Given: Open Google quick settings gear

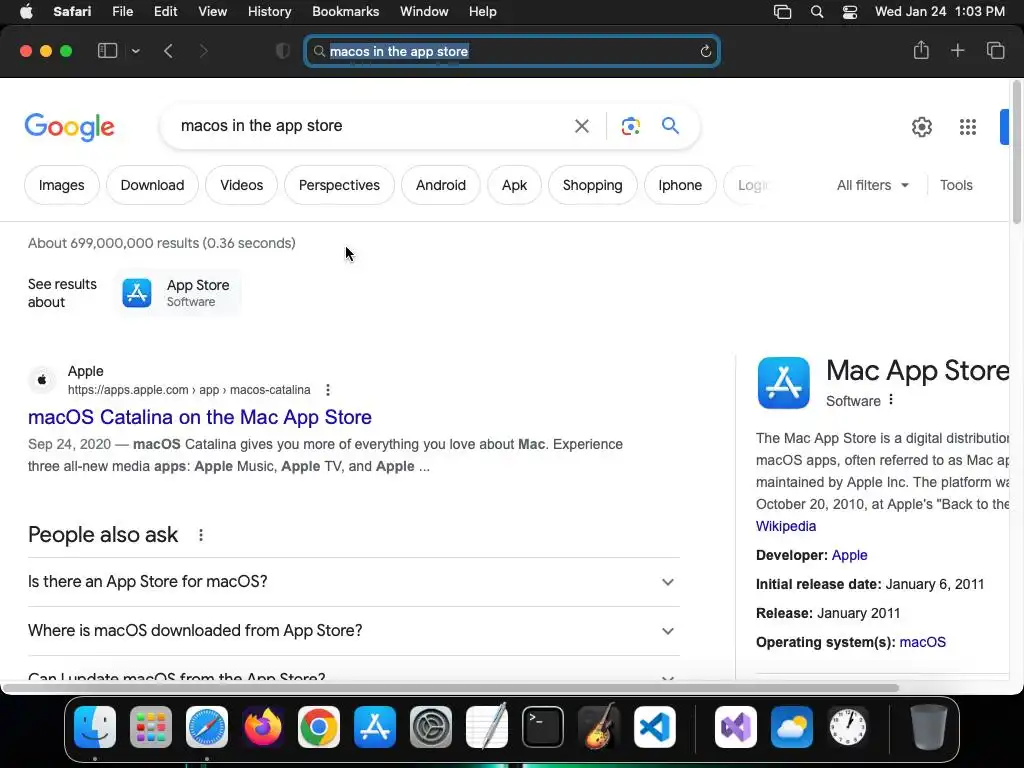Looking at the screenshot, I should pos(921,127).
